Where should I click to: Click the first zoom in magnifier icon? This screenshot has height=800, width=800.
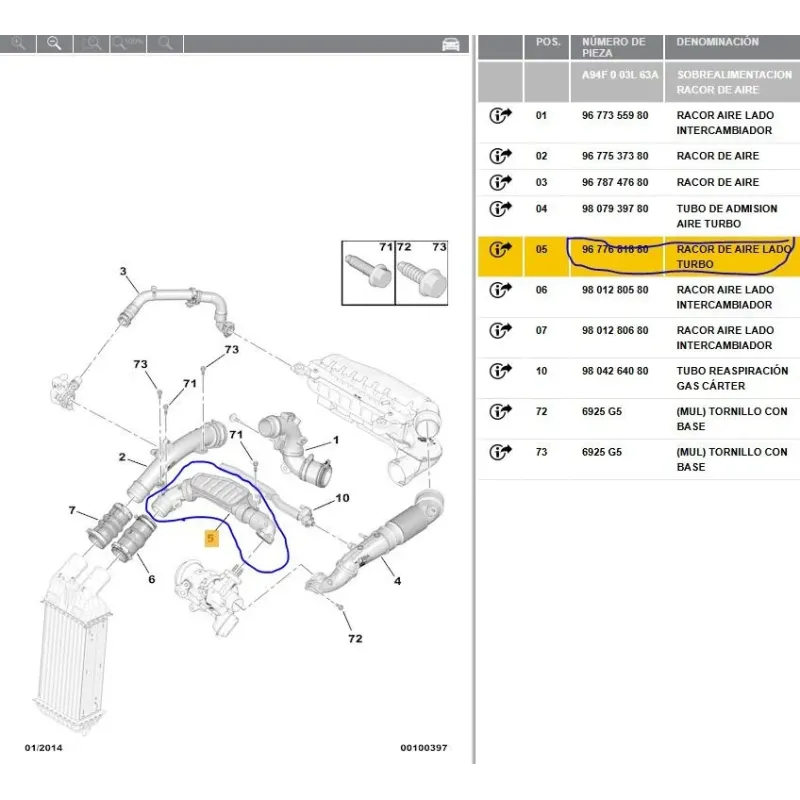click(x=17, y=43)
